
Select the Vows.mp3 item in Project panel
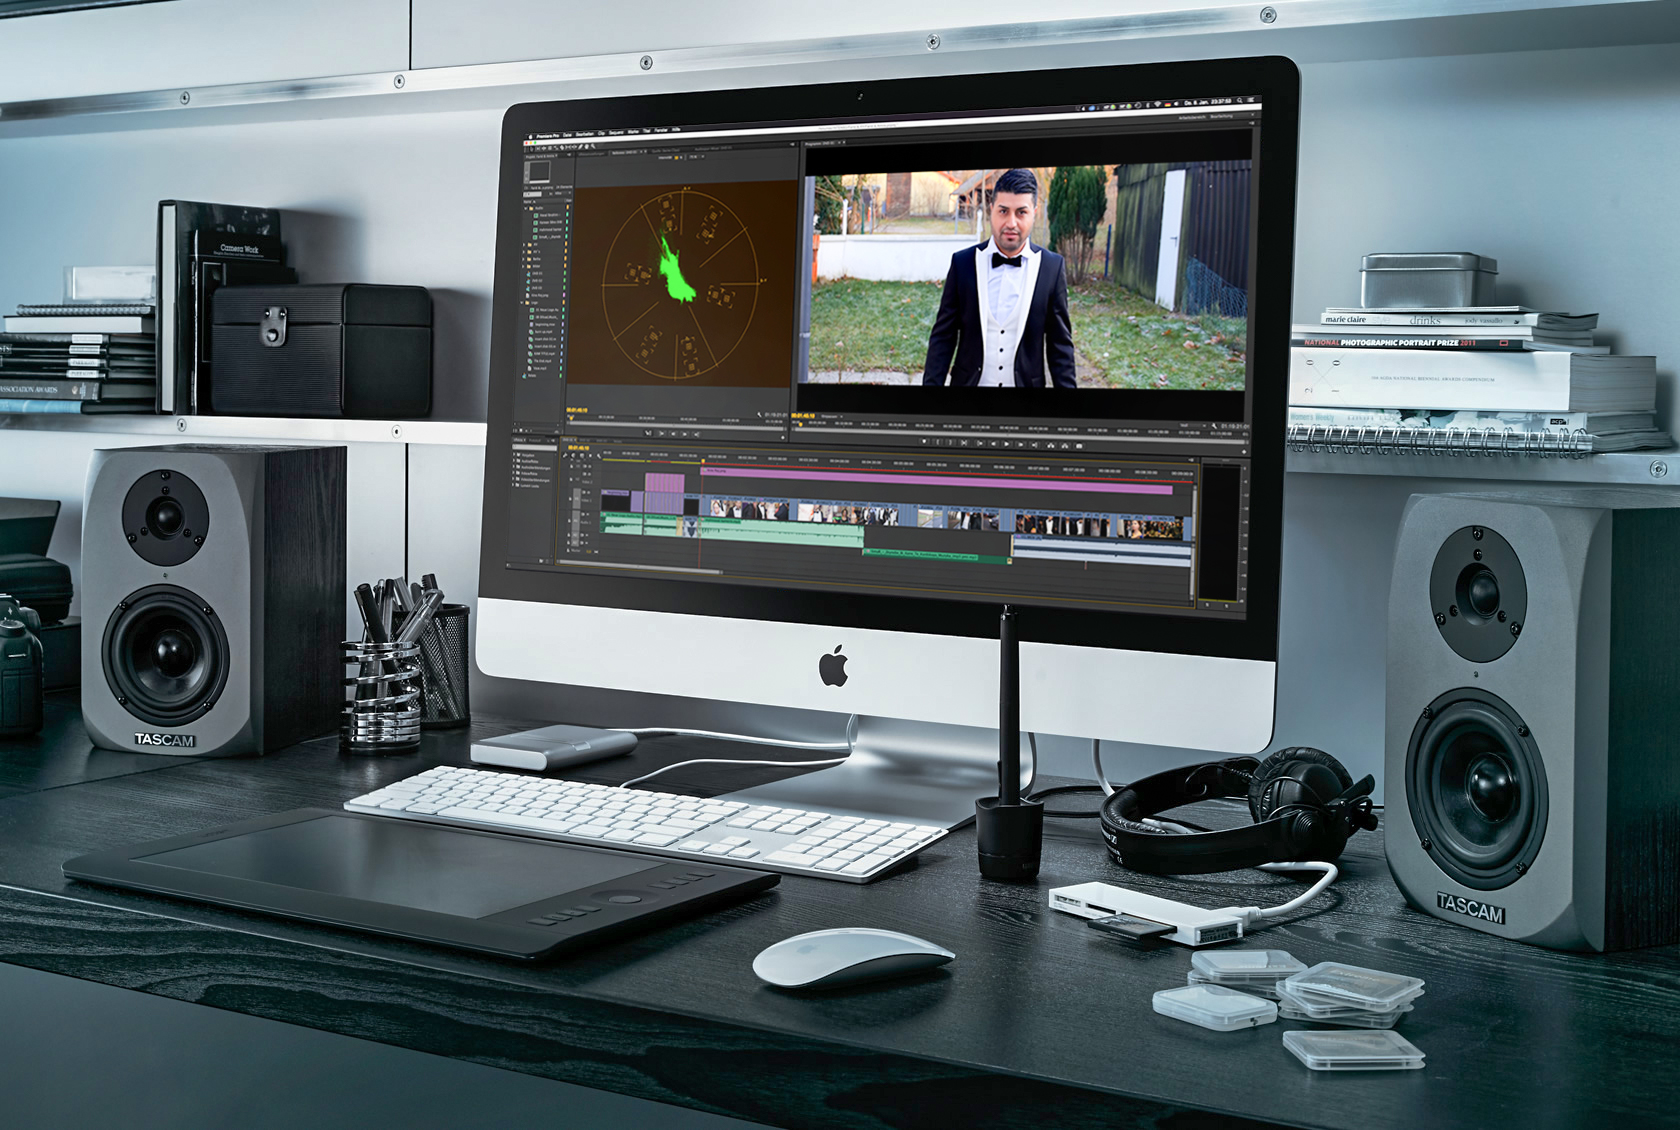click(x=540, y=368)
